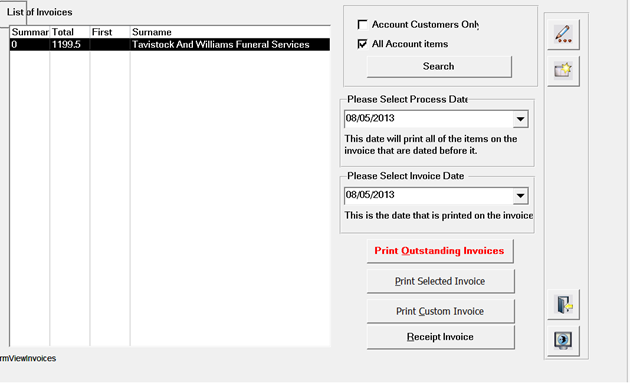The height and width of the screenshot is (383, 630).
Task: Click into the Process Date field
Action: click(428, 119)
